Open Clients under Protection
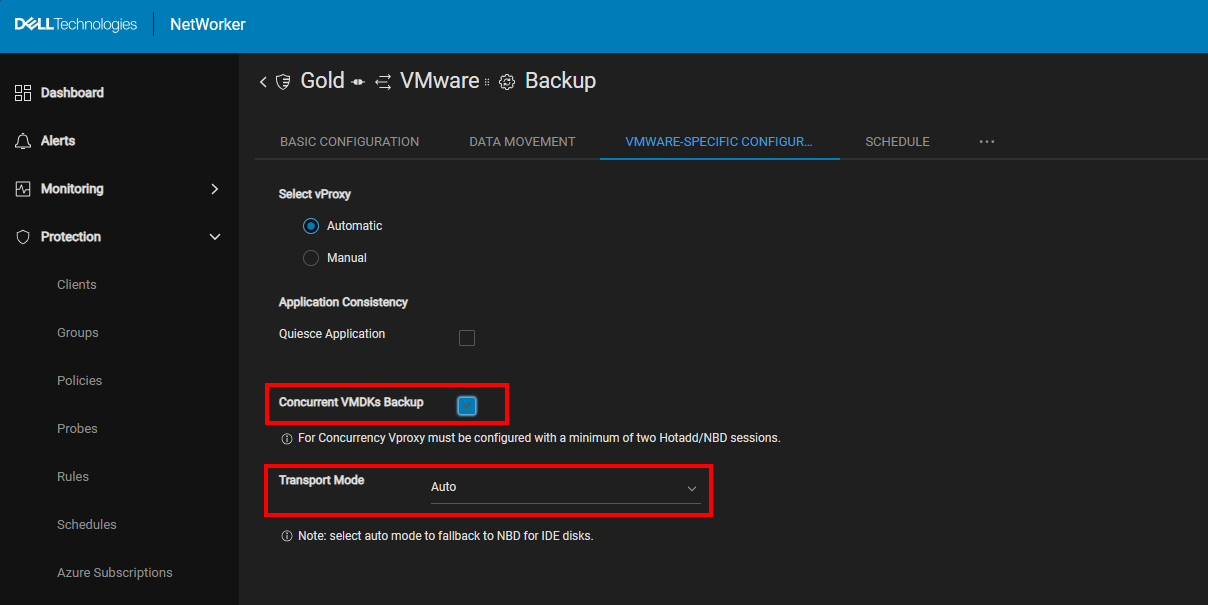The width and height of the screenshot is (1208, 605). (77, 285)
